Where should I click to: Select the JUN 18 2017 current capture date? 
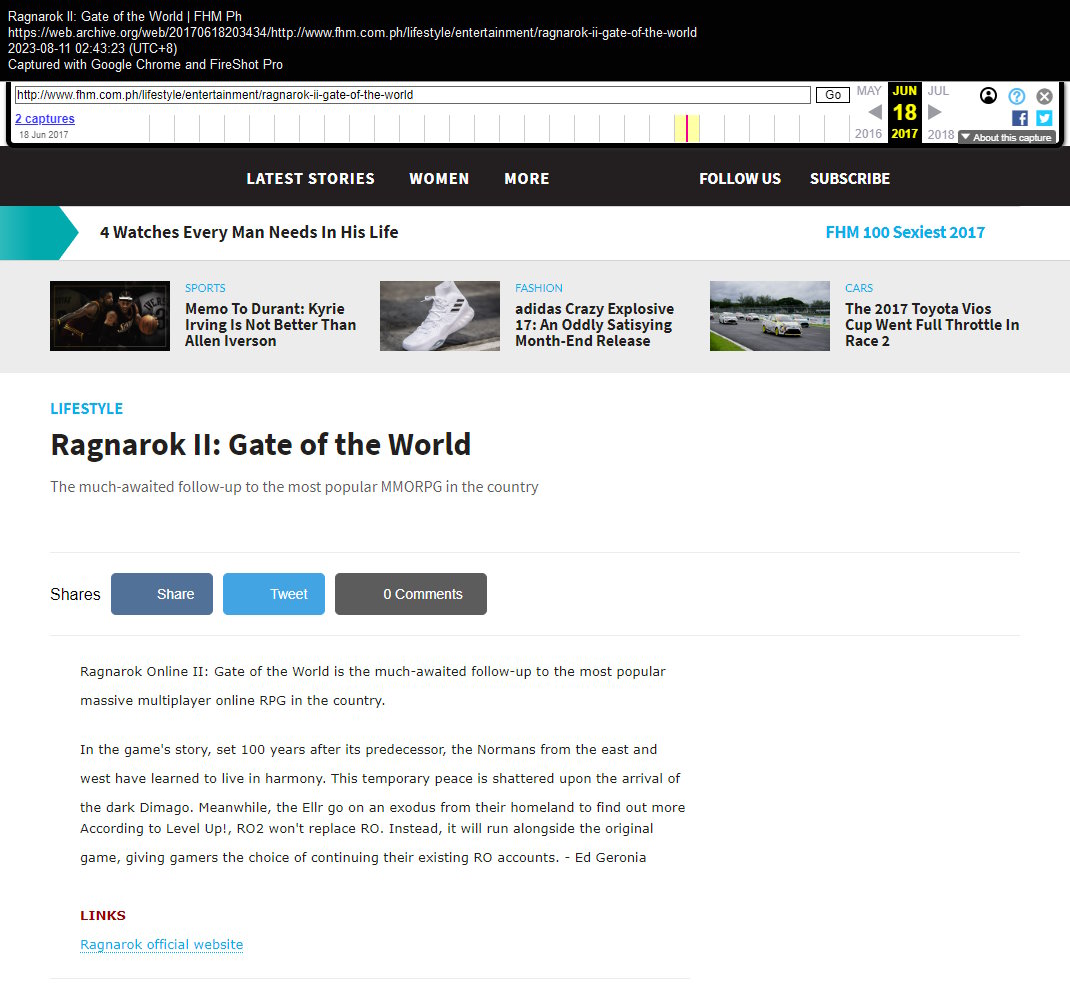905,112
